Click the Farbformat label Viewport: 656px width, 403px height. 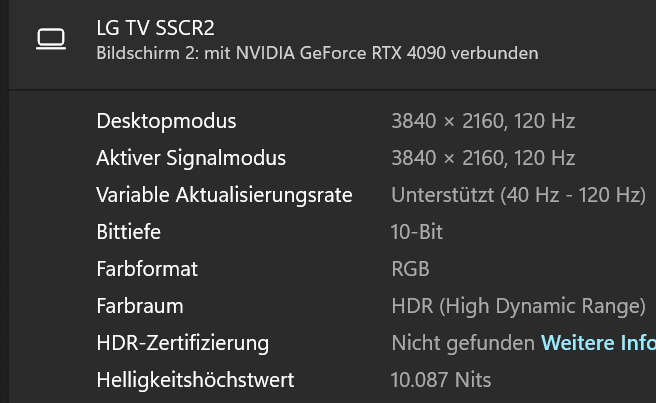(x=147, y=269)
